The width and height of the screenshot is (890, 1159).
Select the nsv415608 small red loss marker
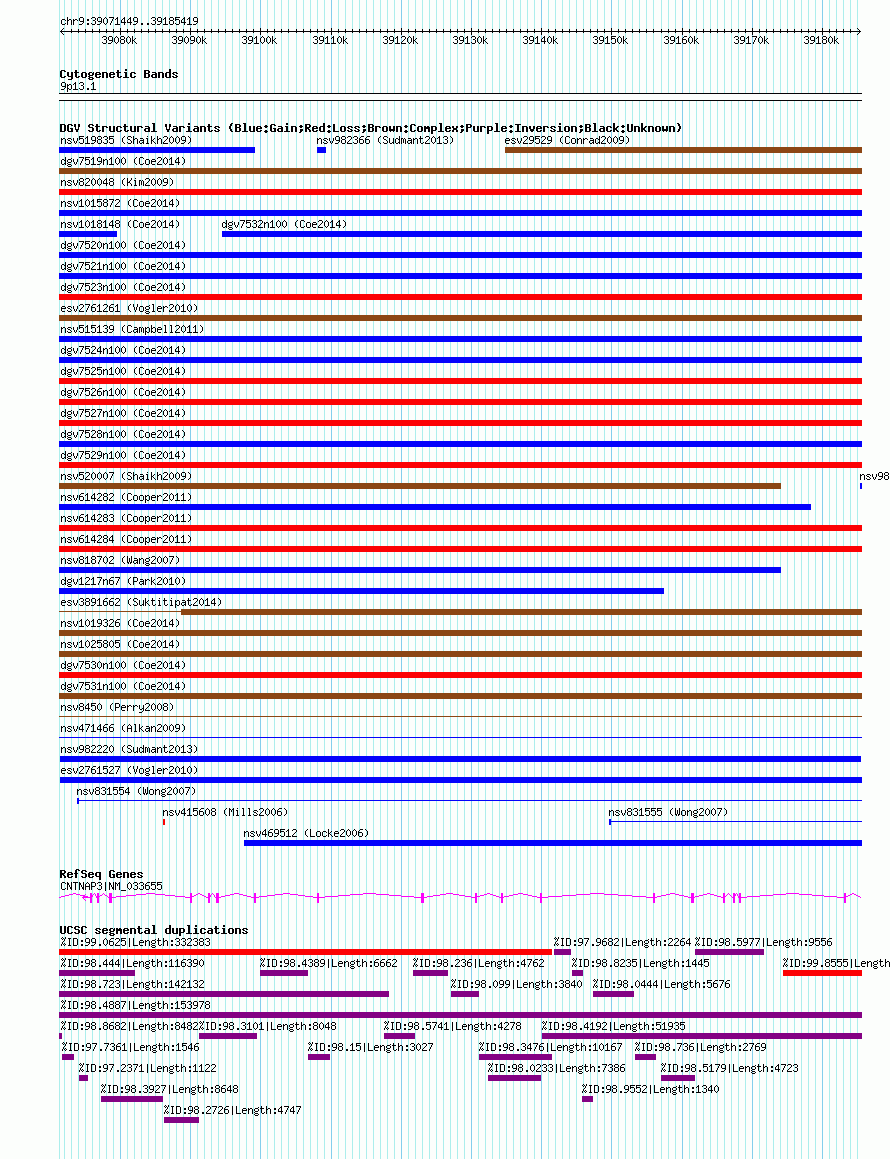pyautogui.click(x=164, y=822)
